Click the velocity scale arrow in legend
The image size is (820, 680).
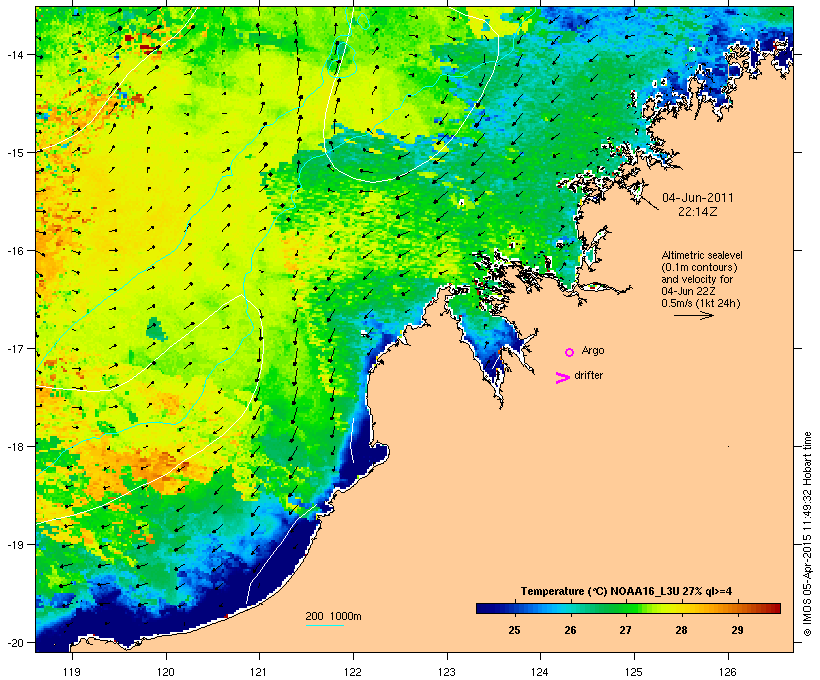coord(694,315)
